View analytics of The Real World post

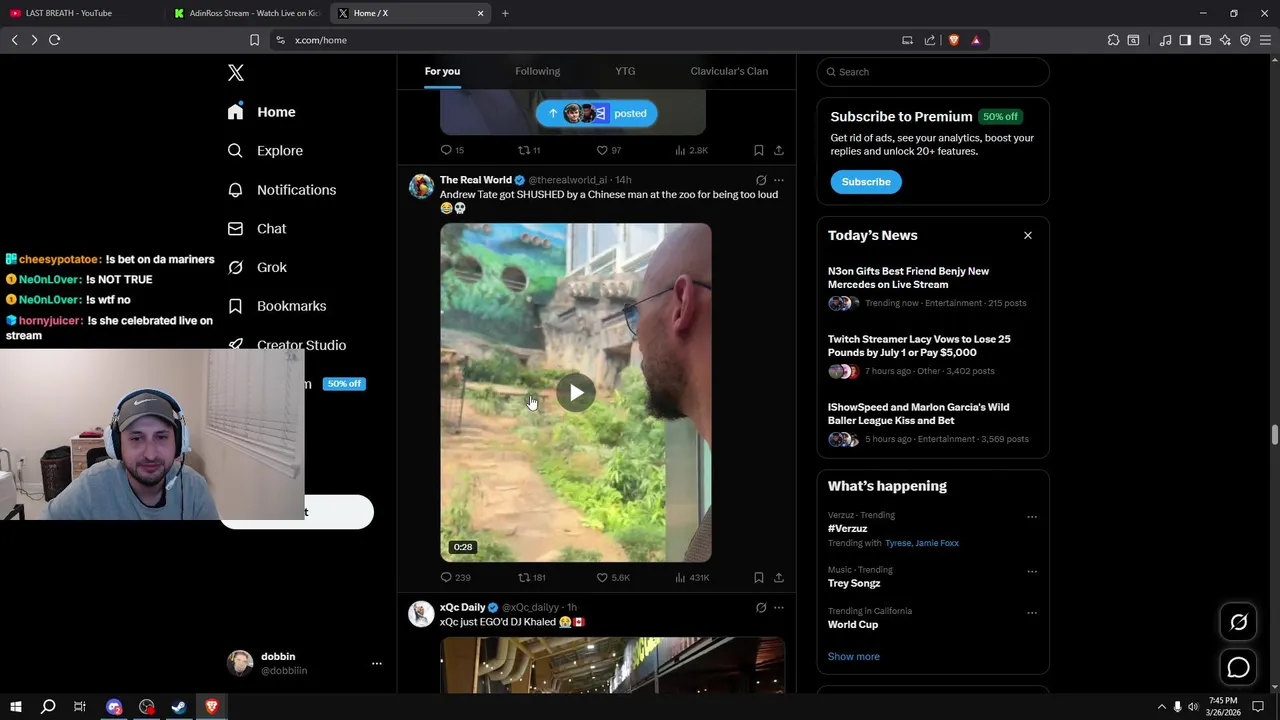click(x=692, y=577)
